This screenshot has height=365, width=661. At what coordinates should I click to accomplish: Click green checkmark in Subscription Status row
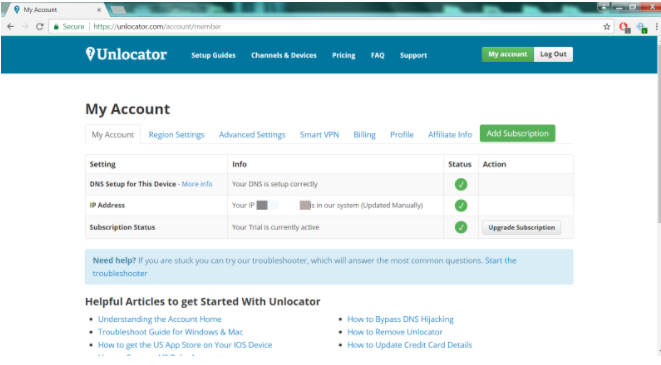coord(461,227)
